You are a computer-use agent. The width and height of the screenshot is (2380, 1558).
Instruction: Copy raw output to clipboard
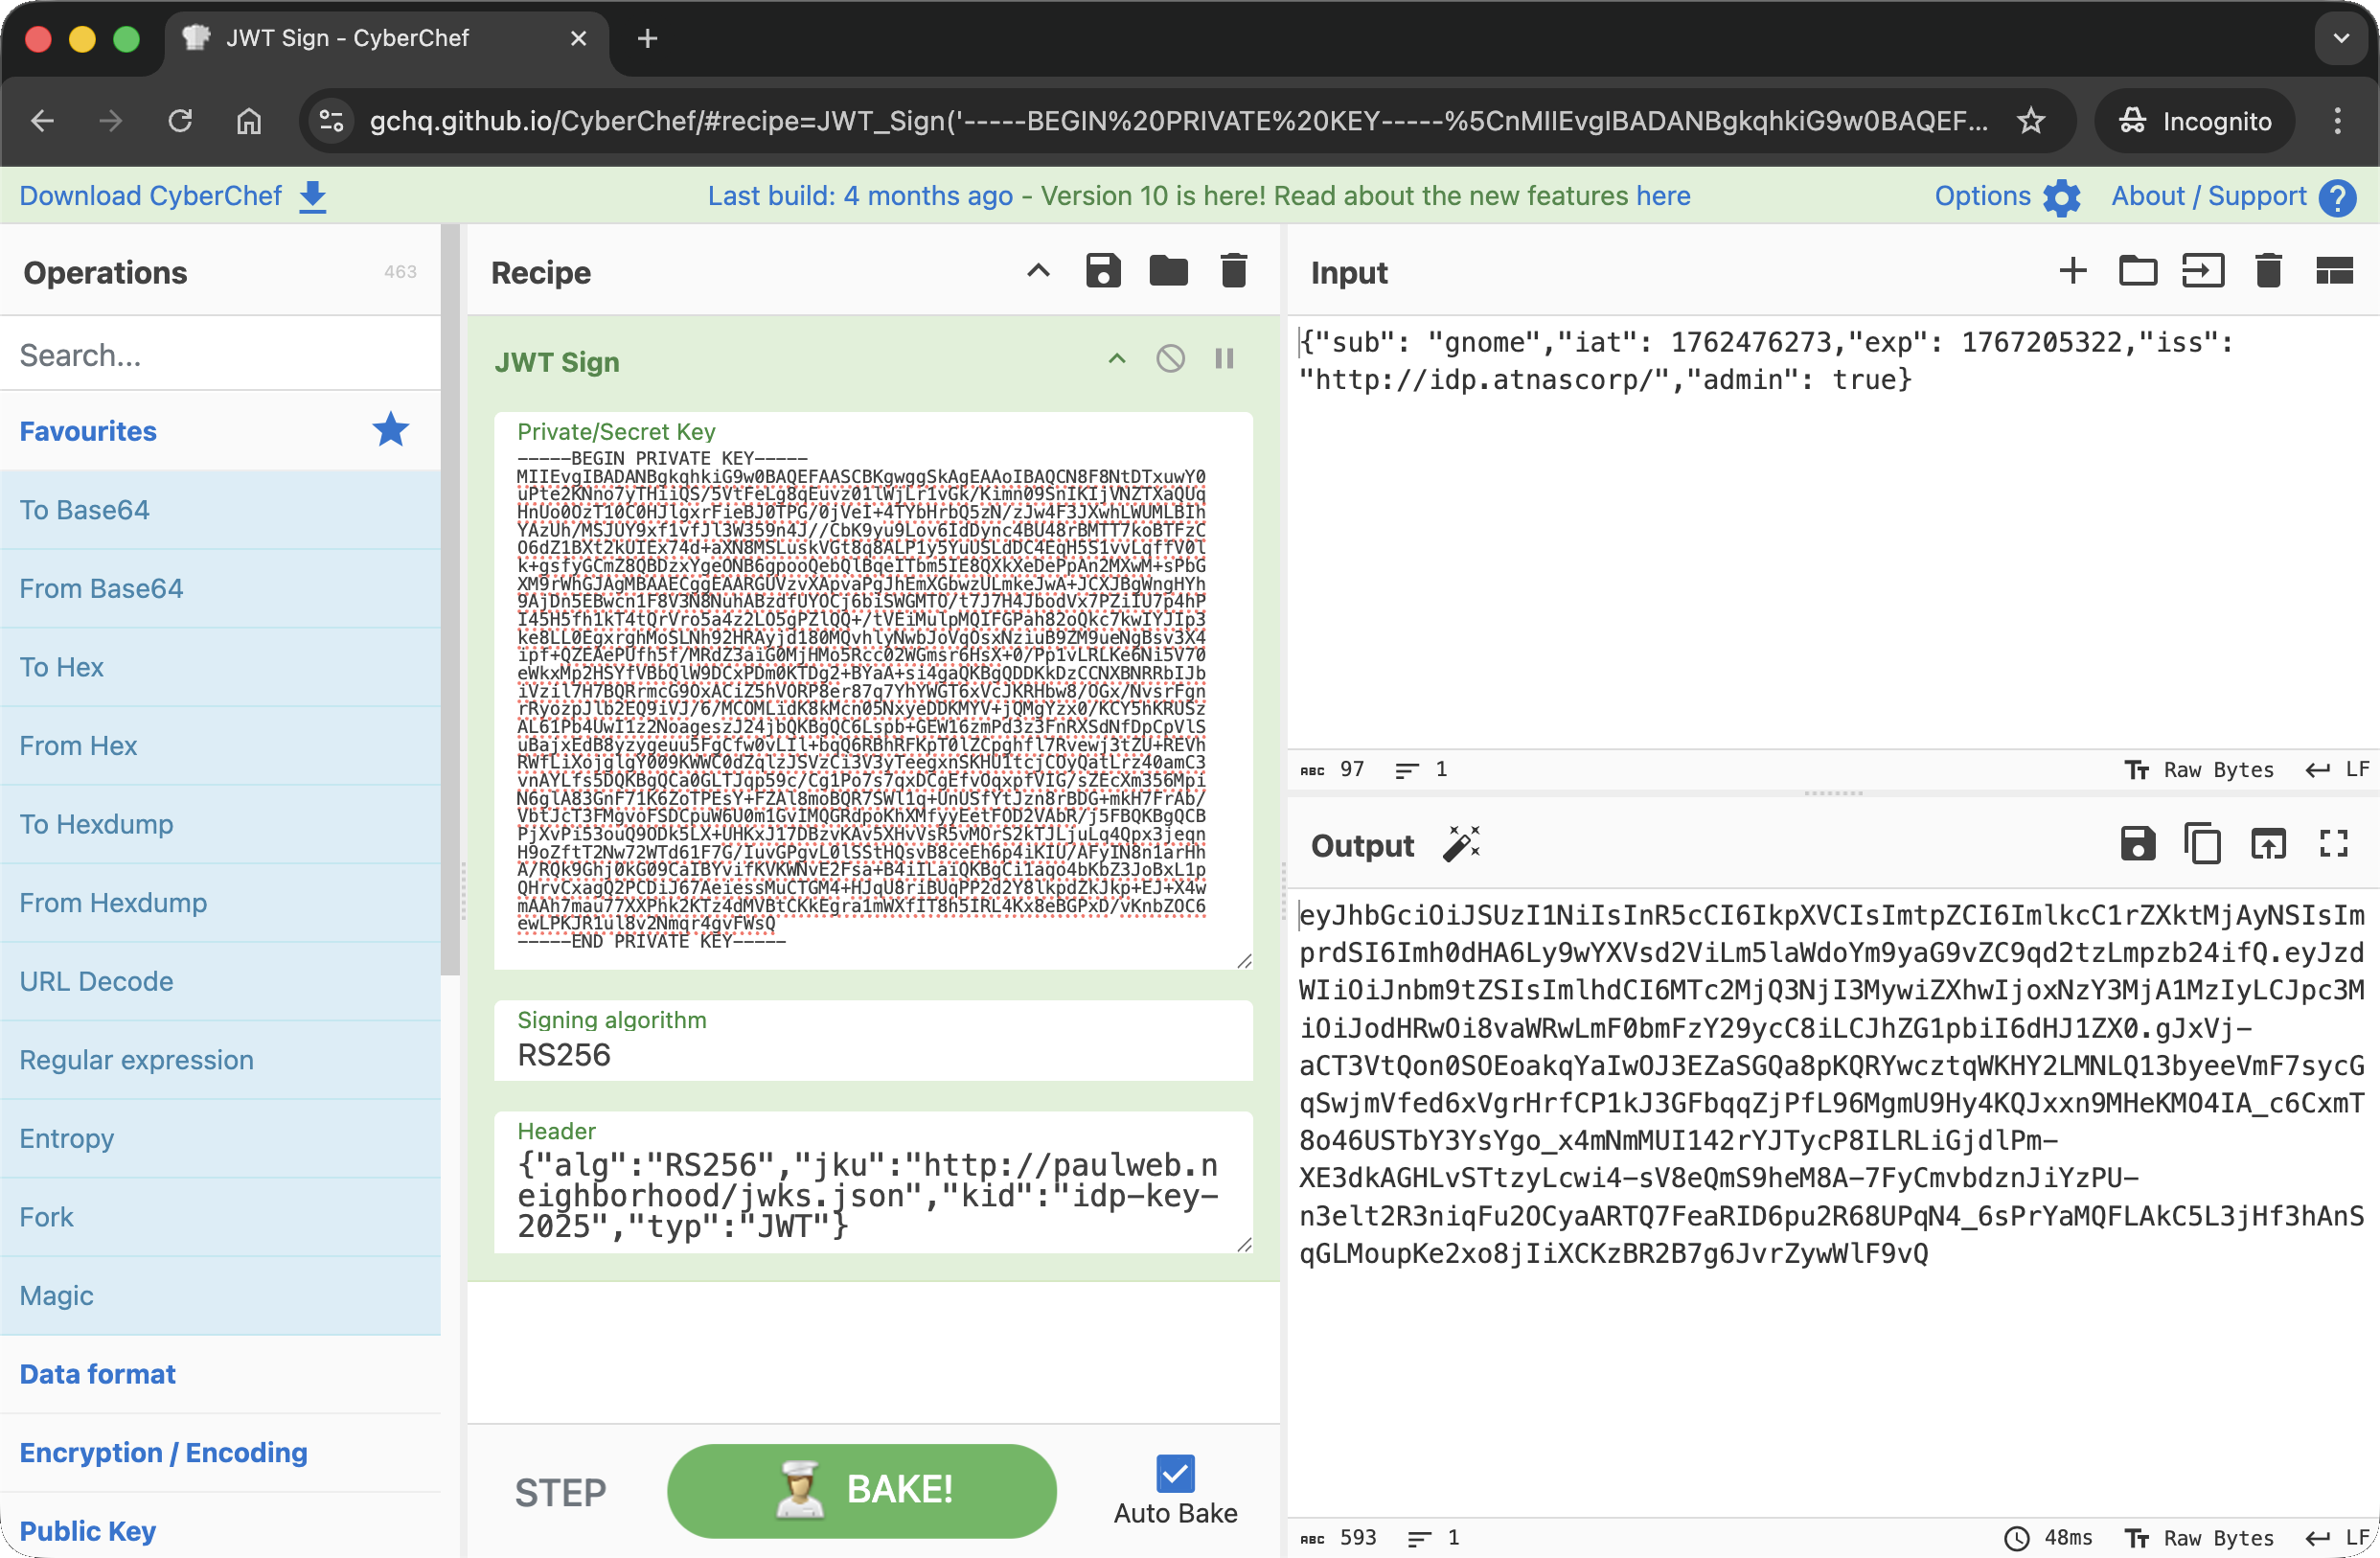click(2202, 845)
